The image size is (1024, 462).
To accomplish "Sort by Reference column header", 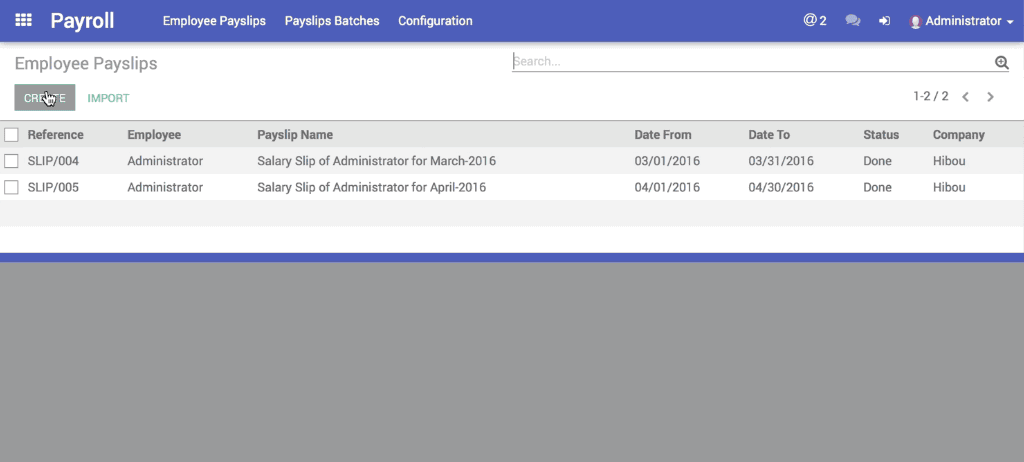I will (56, 135).
